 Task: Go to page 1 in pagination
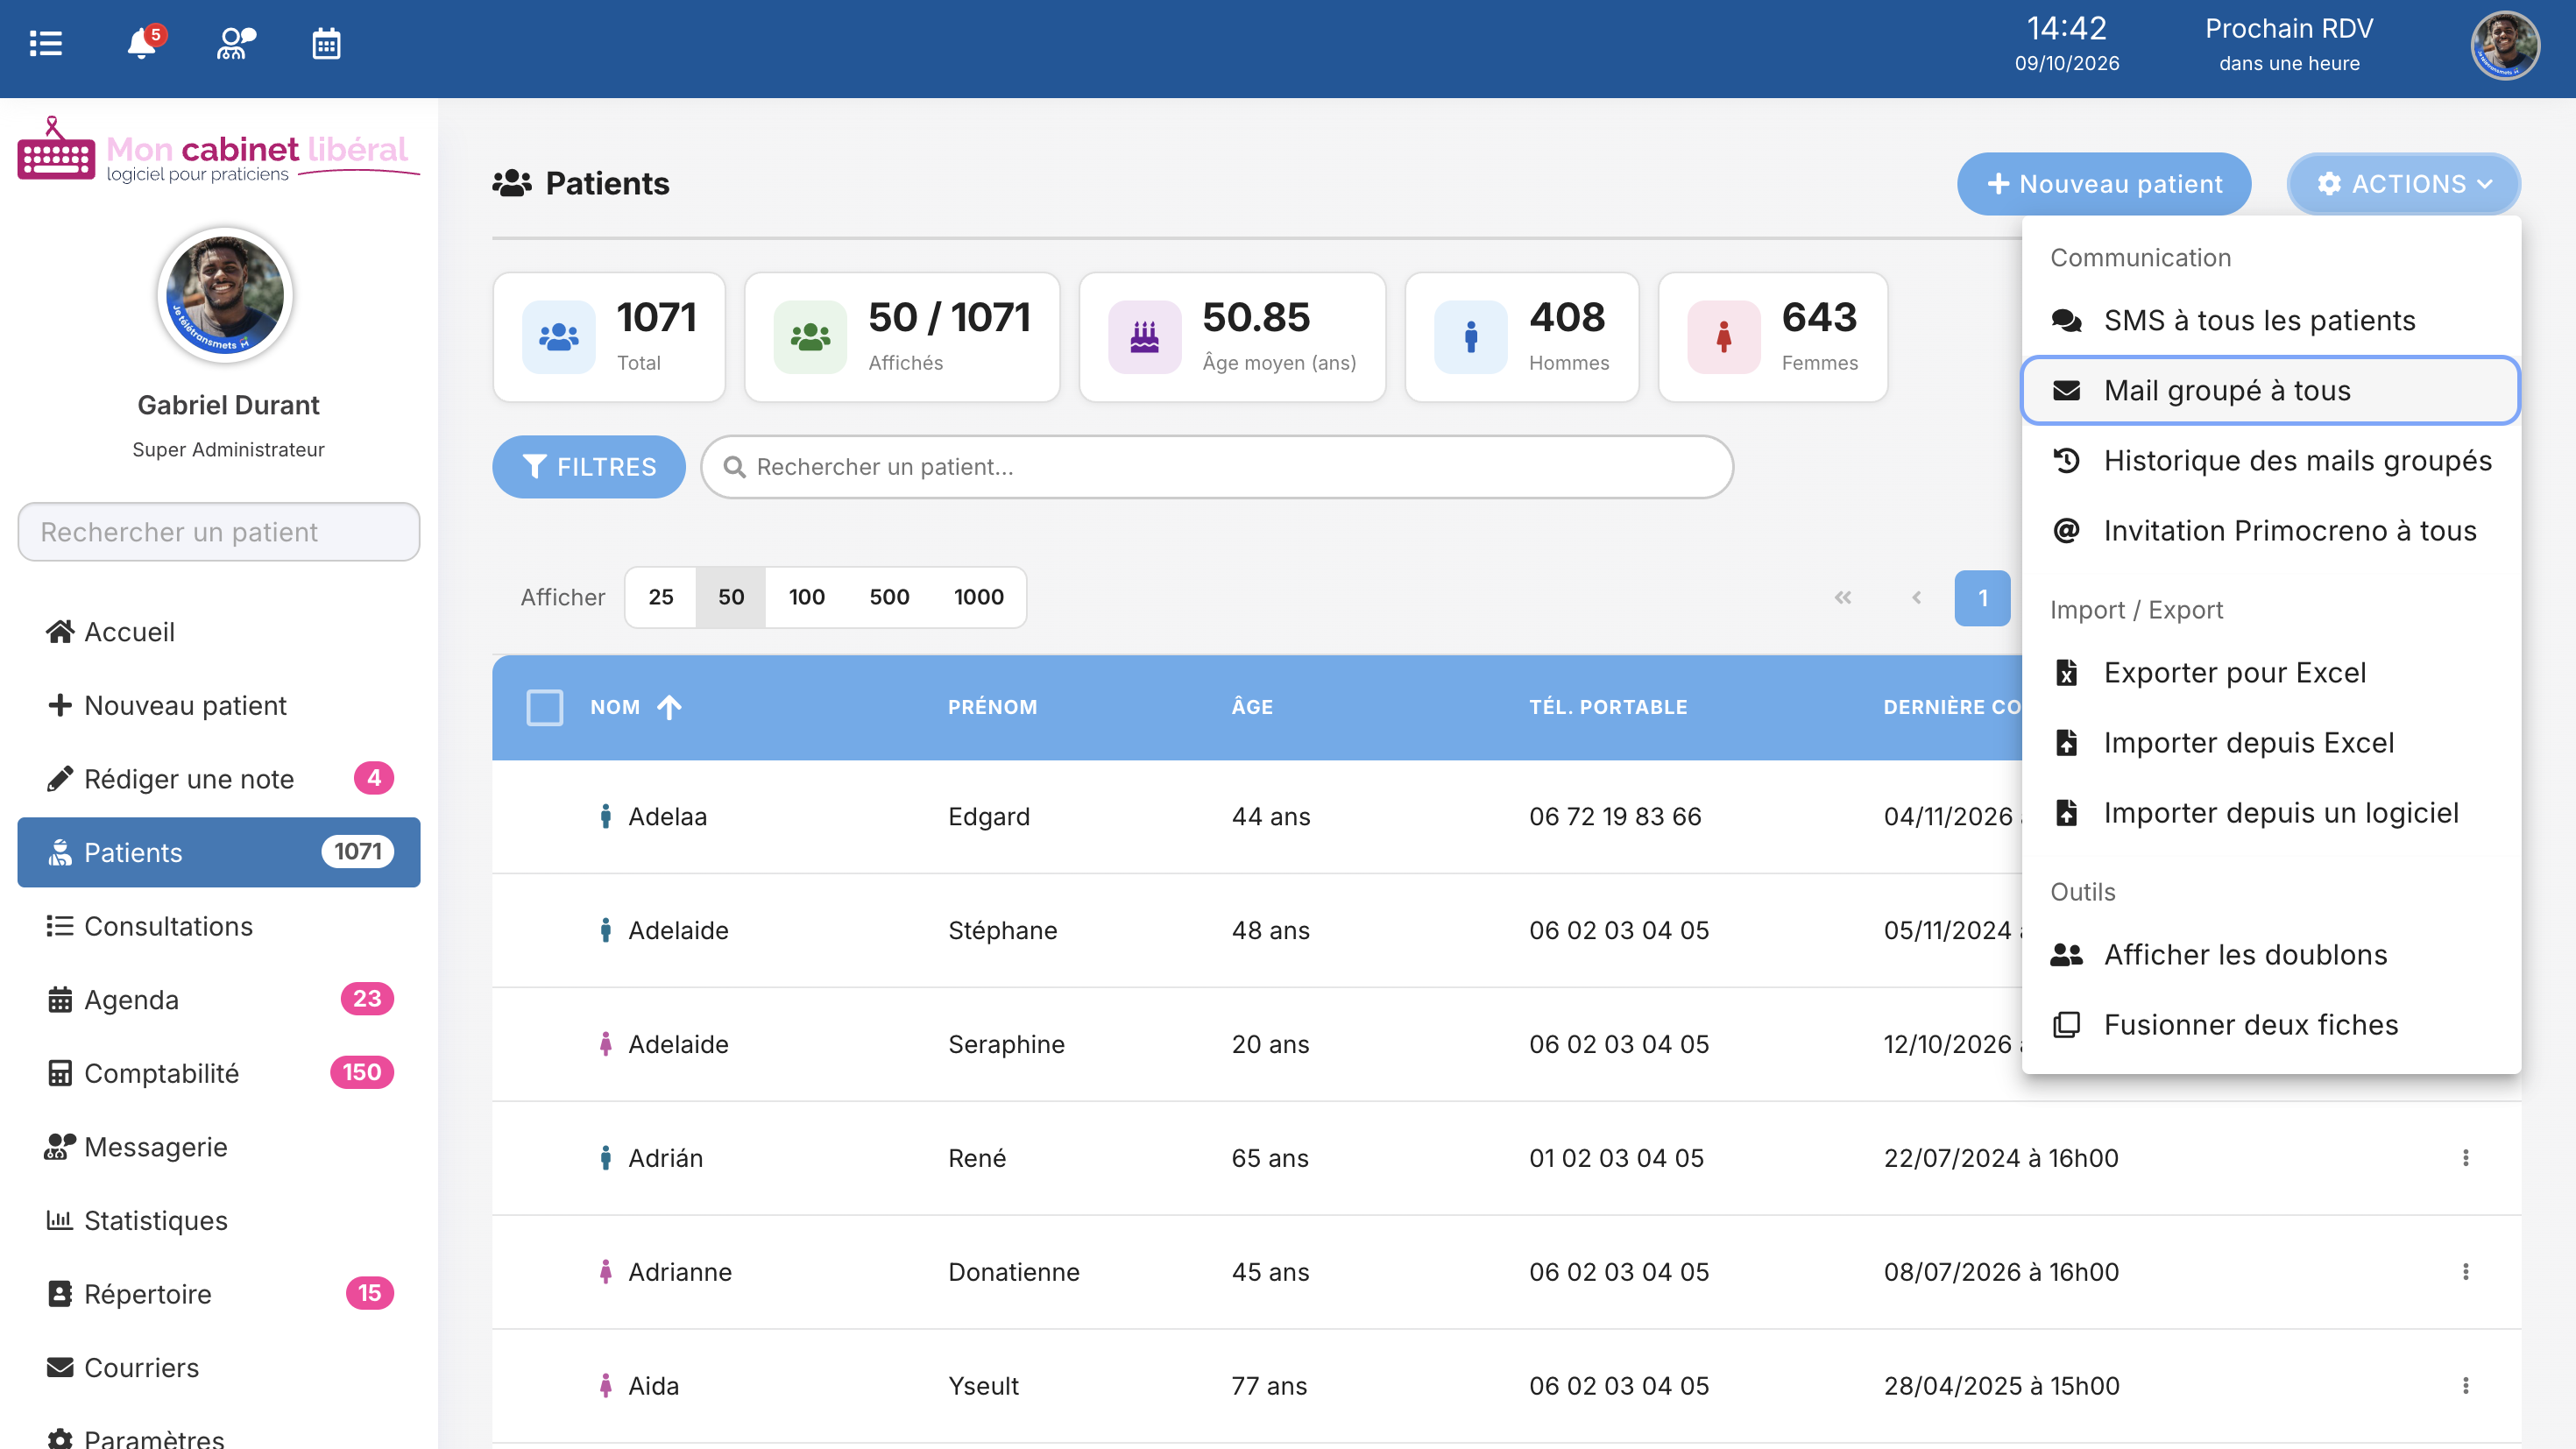click(x=1982, y=598)
